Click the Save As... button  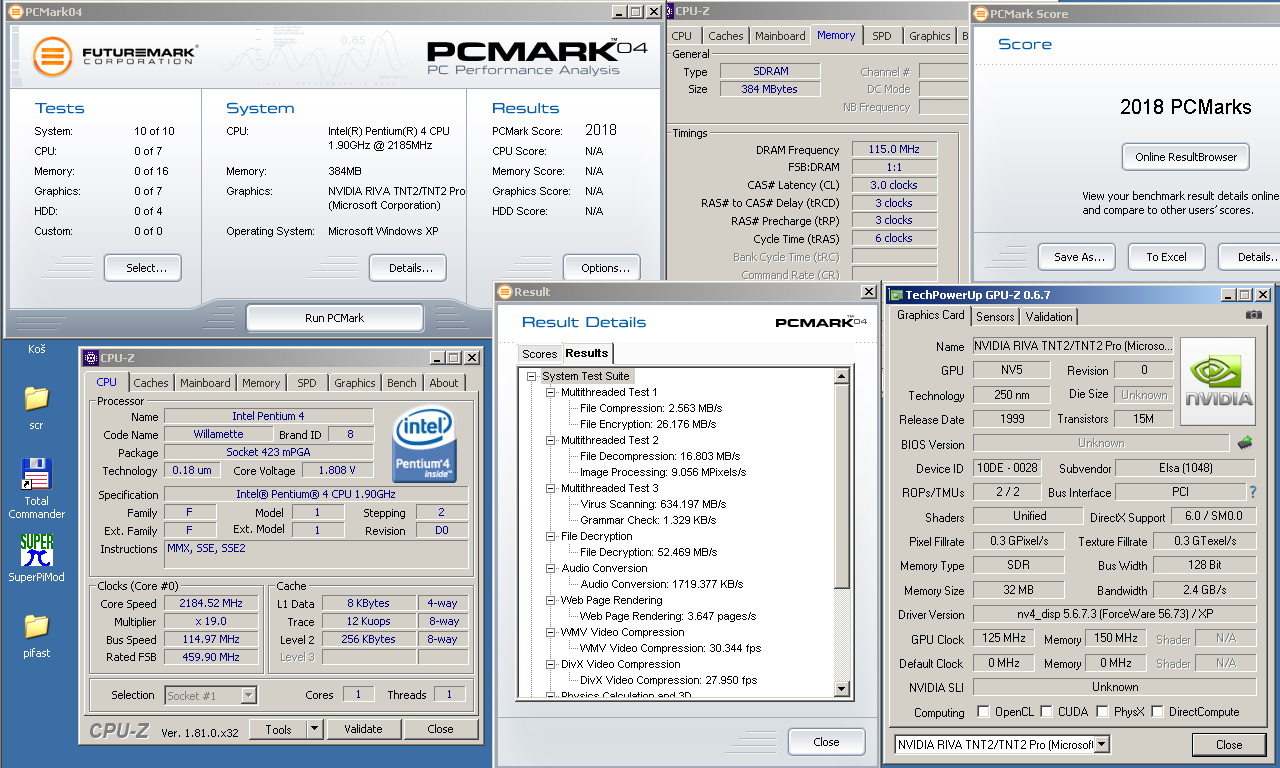coord(1077,257)
